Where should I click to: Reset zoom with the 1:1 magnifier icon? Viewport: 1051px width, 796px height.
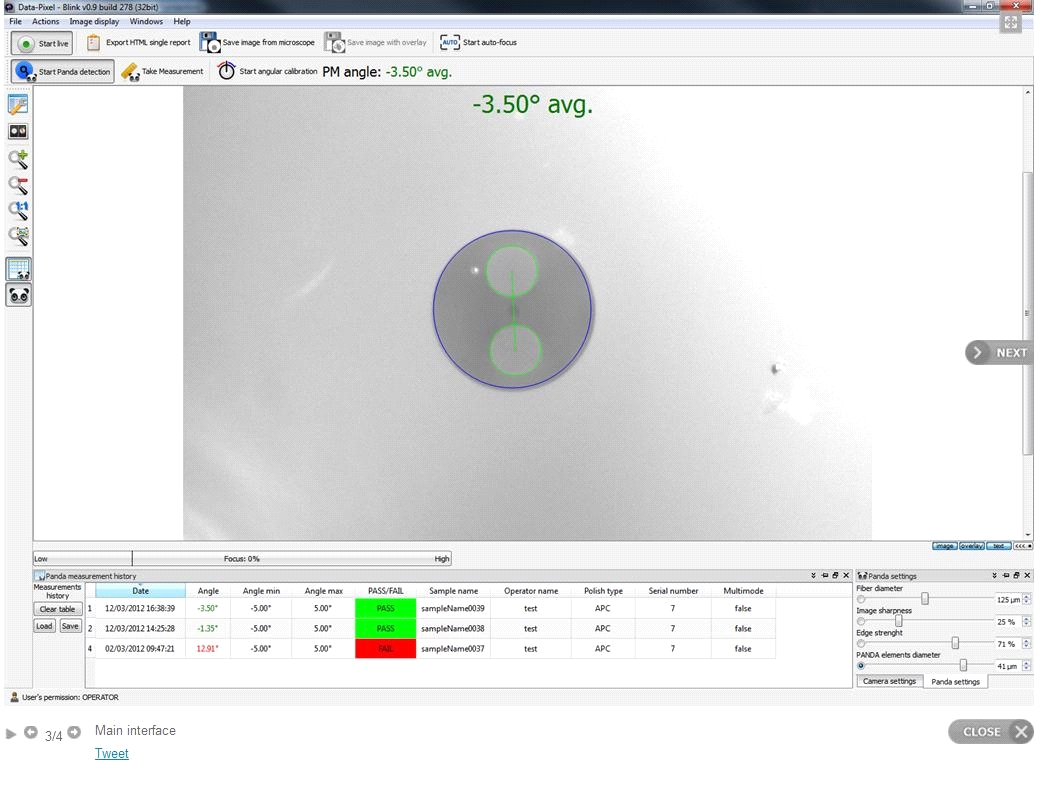point(18,211)
